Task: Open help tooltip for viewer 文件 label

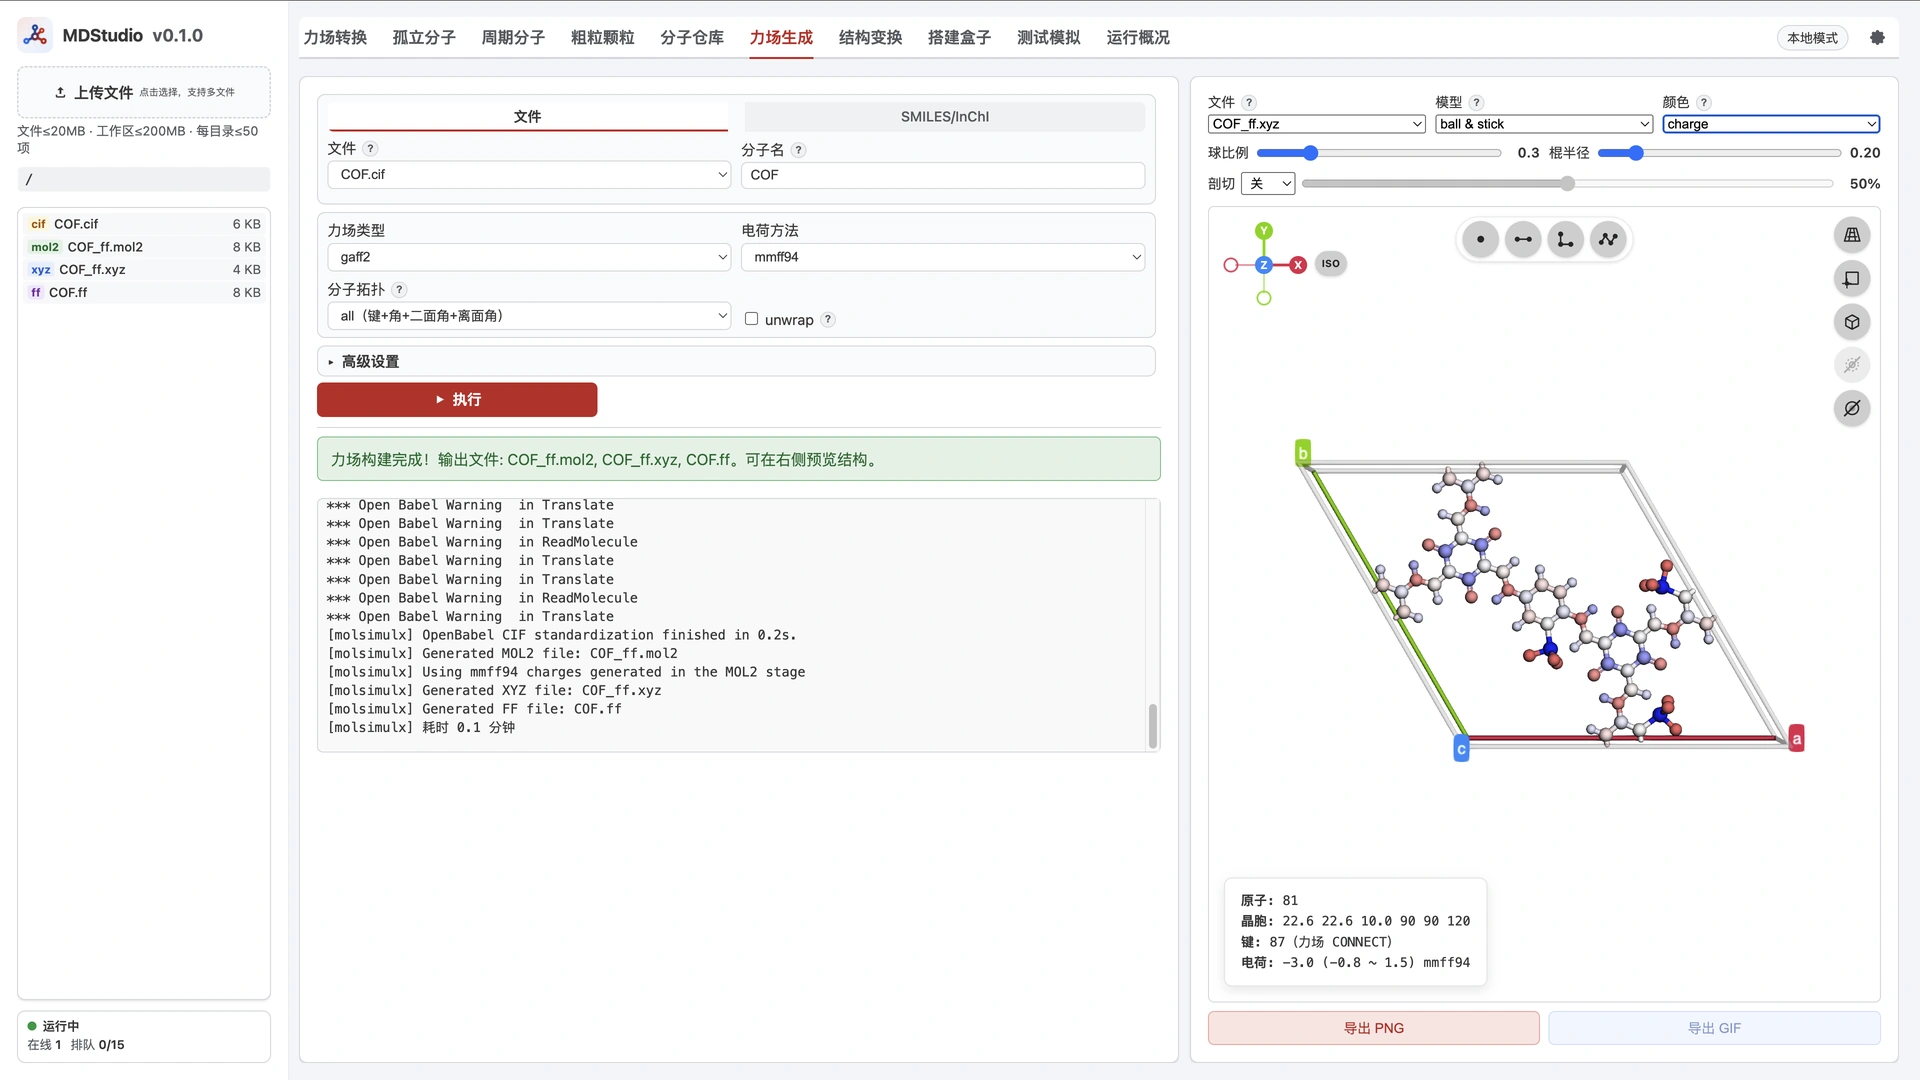Action: [x=1249, y=102]
